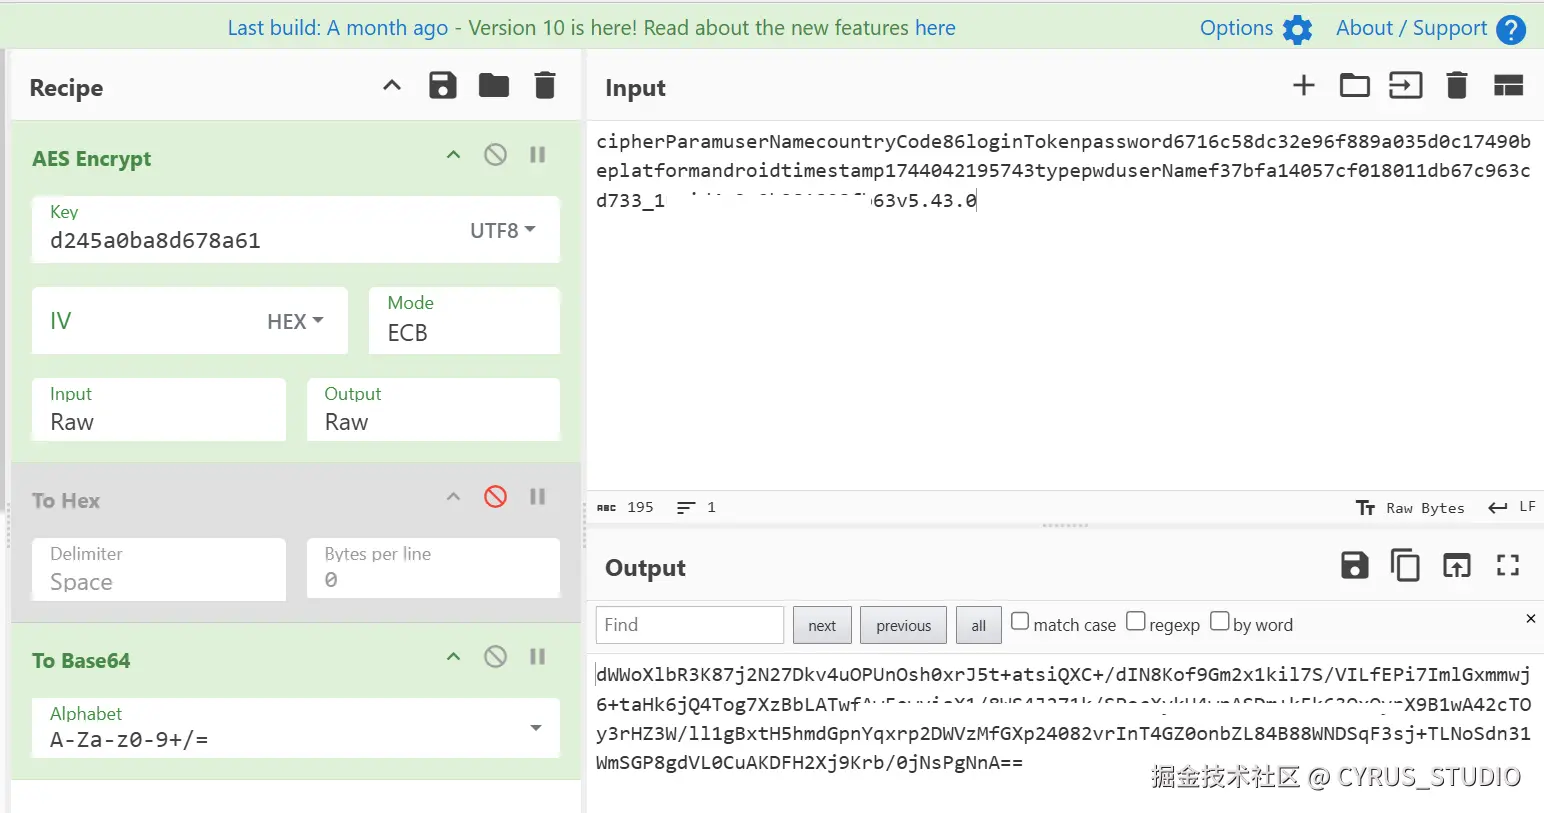Screen dimensions: 1544x813
Task: Enable the match case checkbox
Action: tap(1020, 621)
